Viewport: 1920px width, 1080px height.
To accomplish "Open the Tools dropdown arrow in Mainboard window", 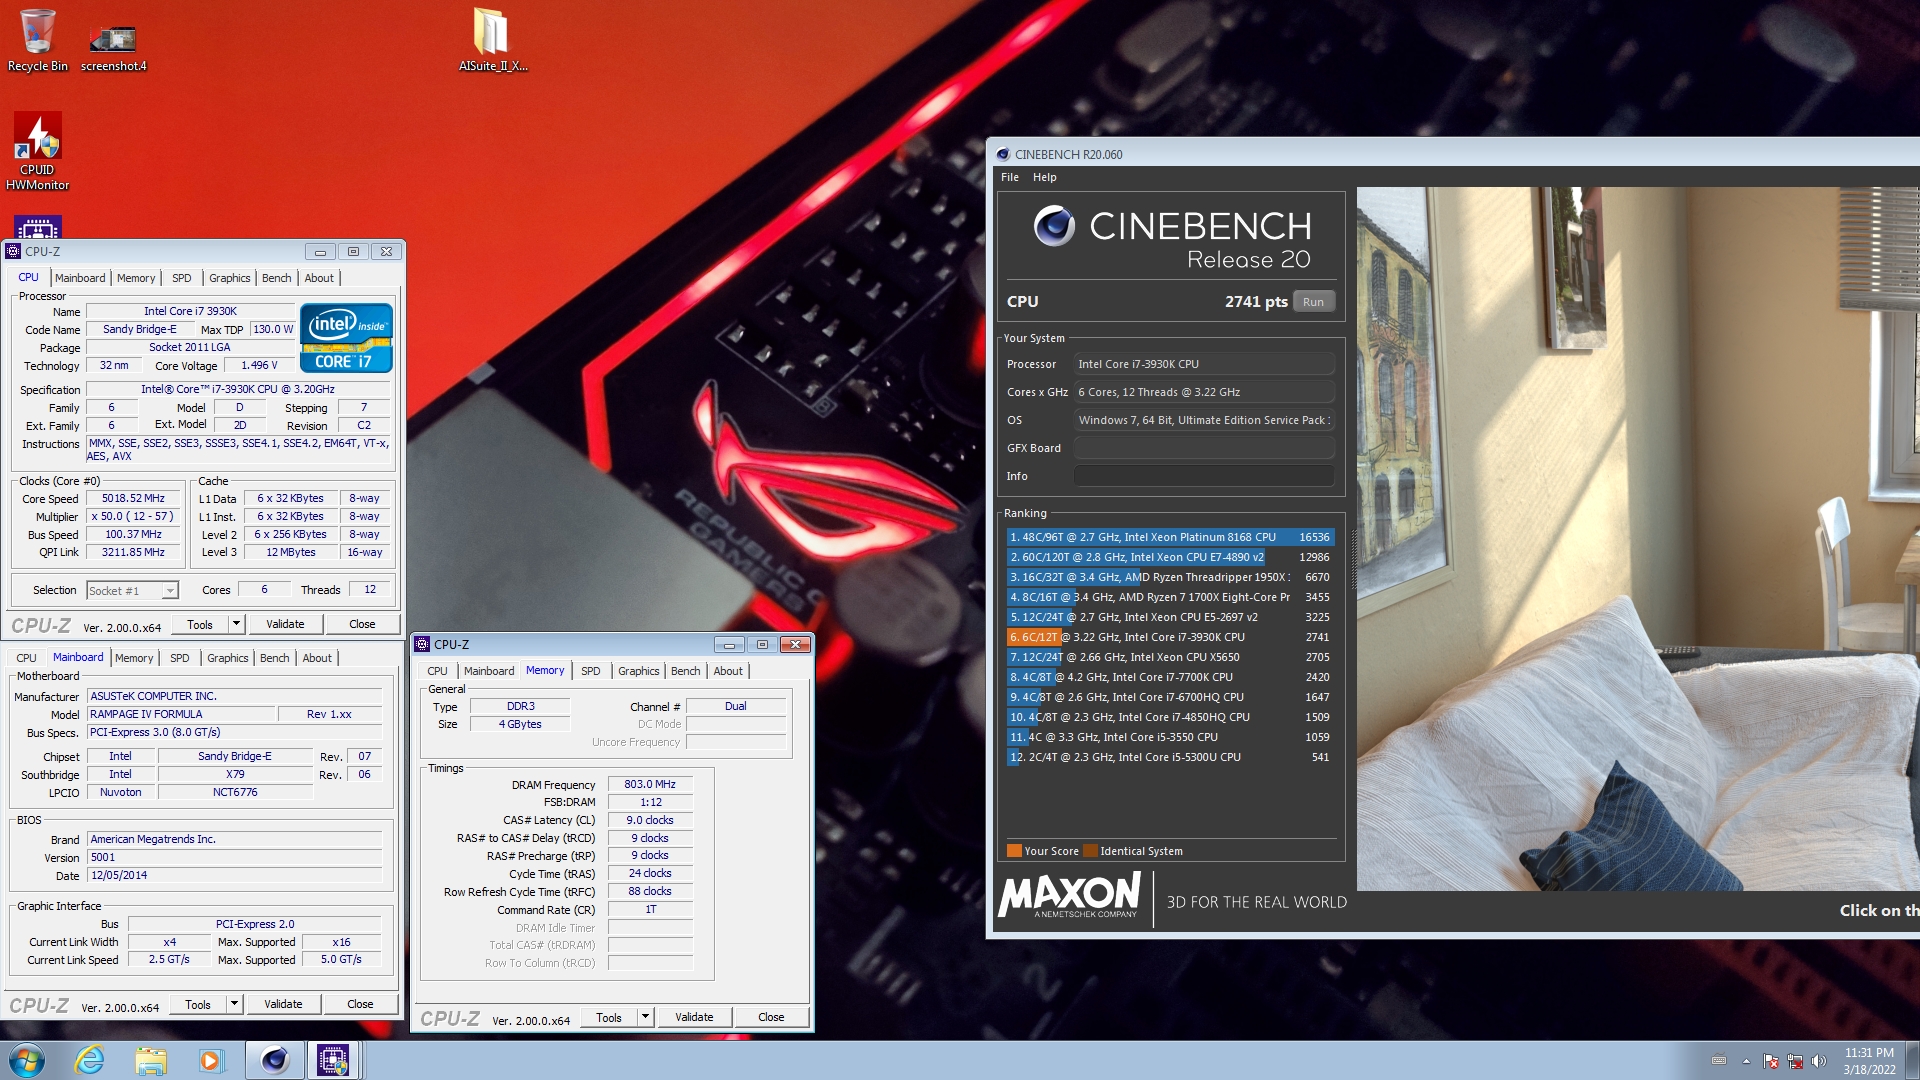I will (234, 1004).
